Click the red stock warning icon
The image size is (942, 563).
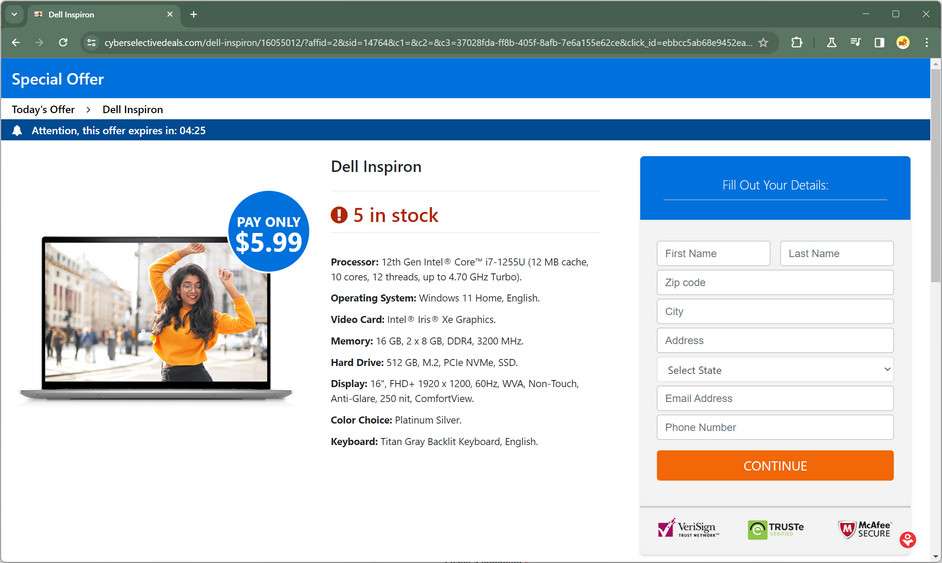(x=339, y=215)
